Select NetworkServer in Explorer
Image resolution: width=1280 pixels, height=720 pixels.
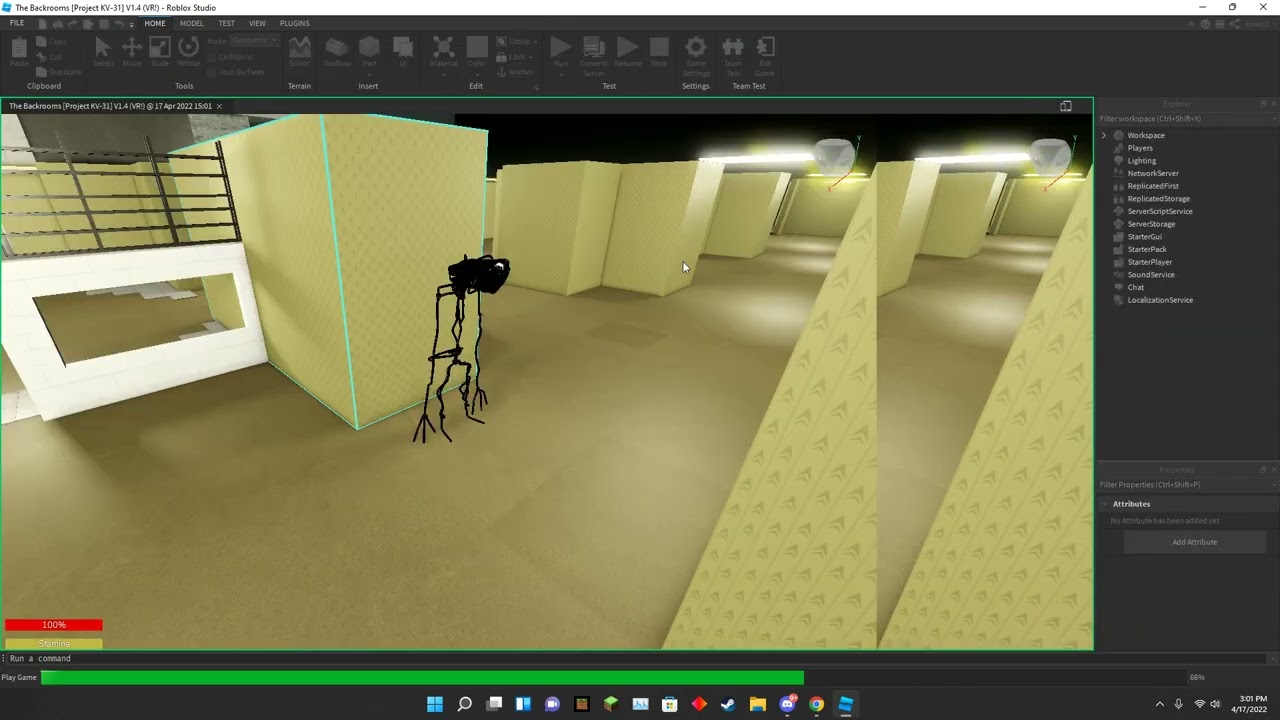1153,173
